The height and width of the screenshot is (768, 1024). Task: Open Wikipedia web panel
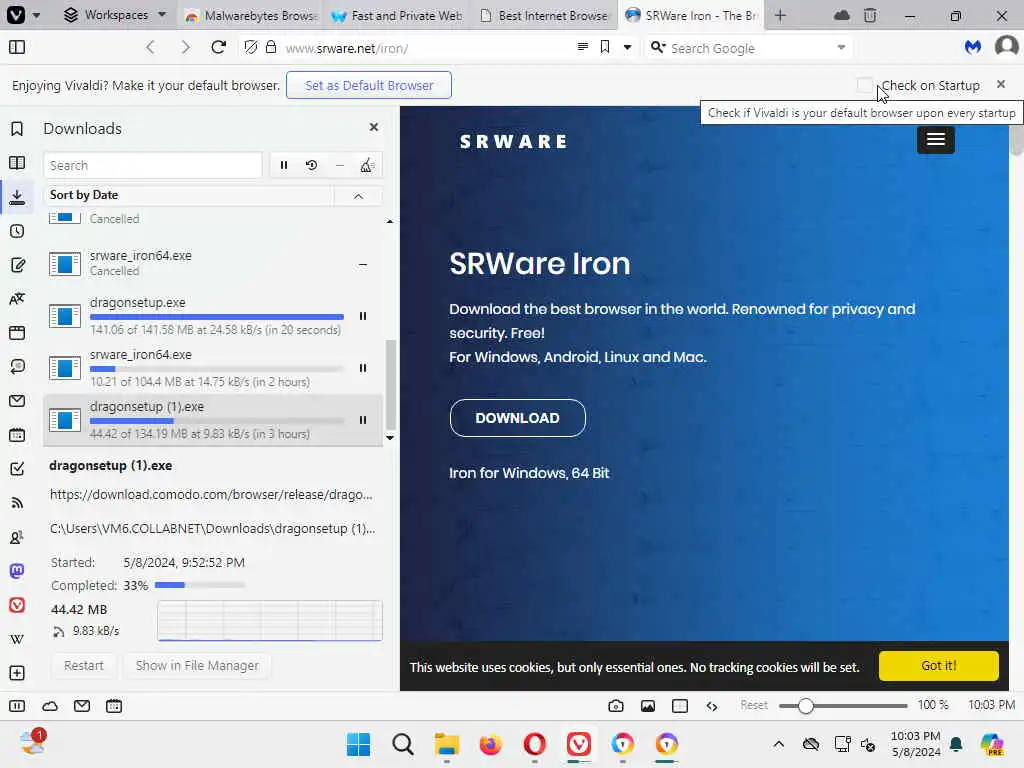(x=17, y=639)
